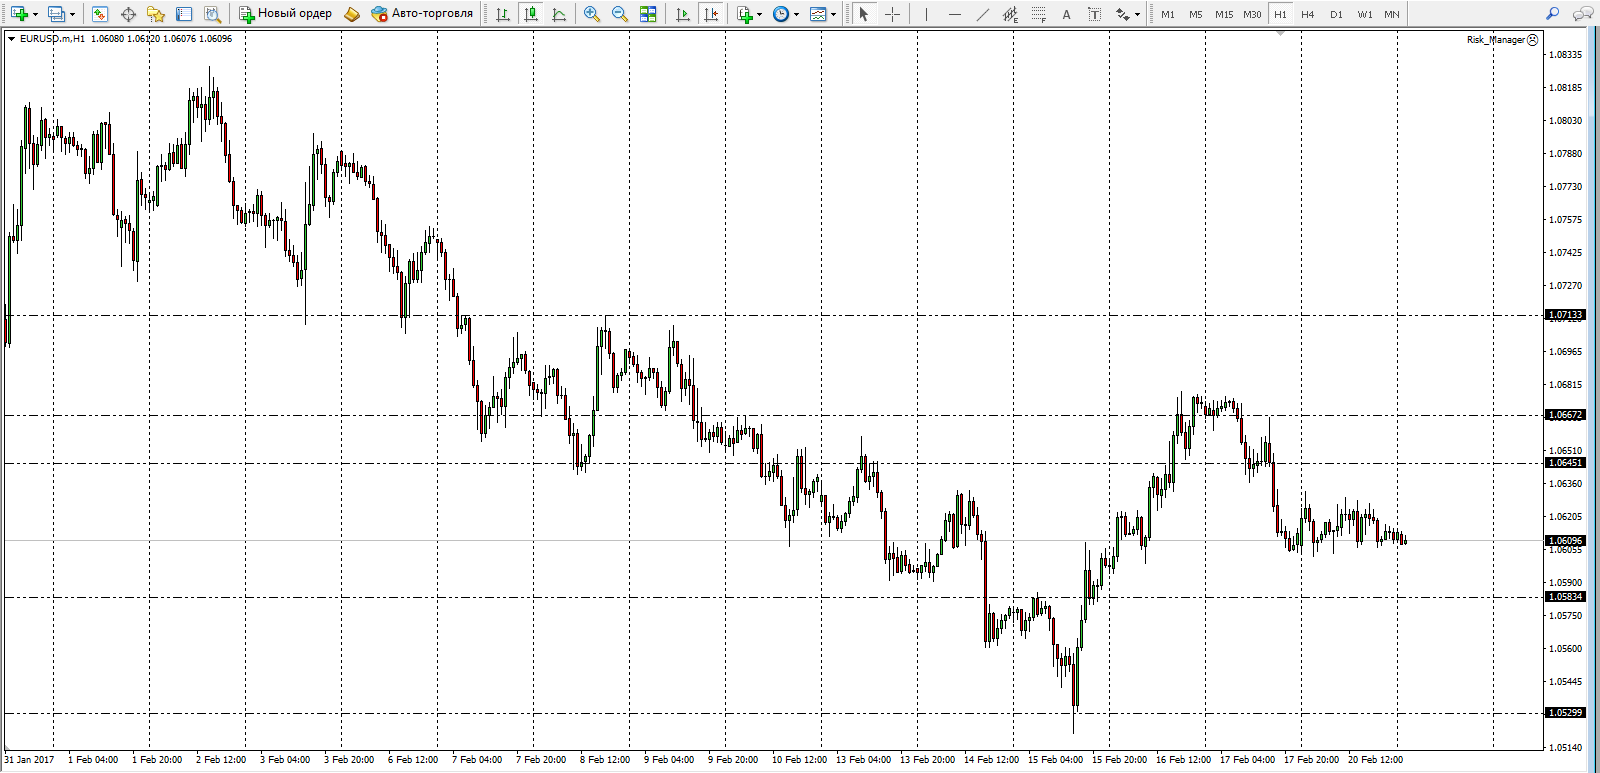Screen dimensions: 1600x773
Task: Switch to MN monthly timeframe
Action: pos(1392,14)
